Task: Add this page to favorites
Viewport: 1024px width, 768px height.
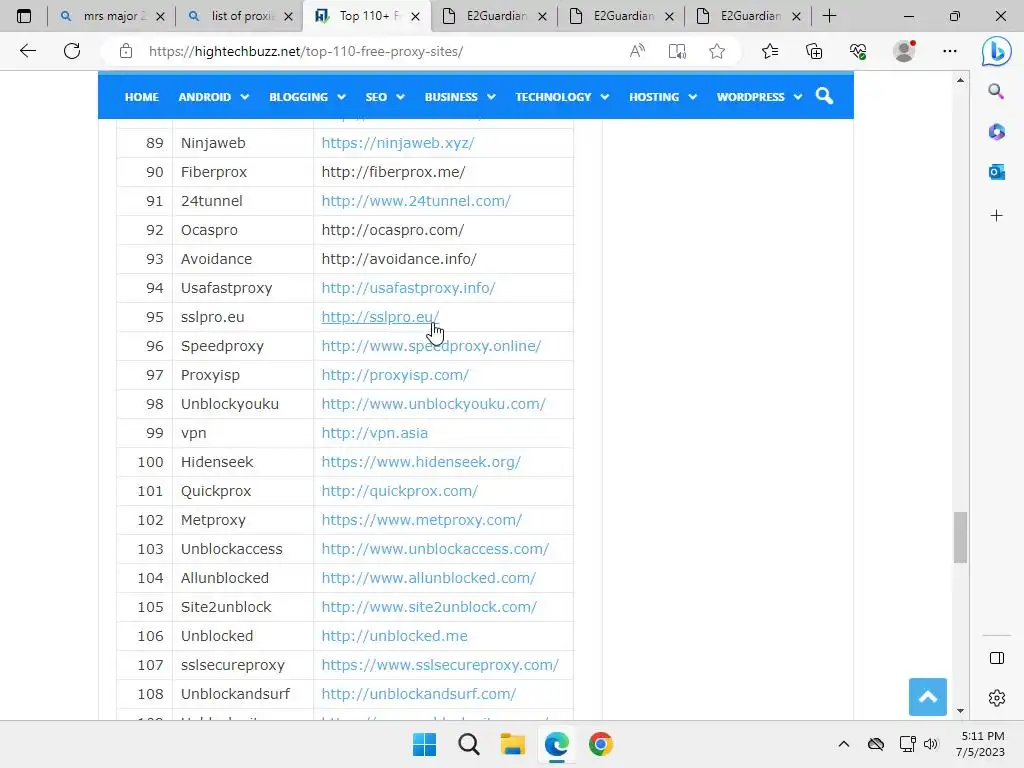Action: (717, 51)
